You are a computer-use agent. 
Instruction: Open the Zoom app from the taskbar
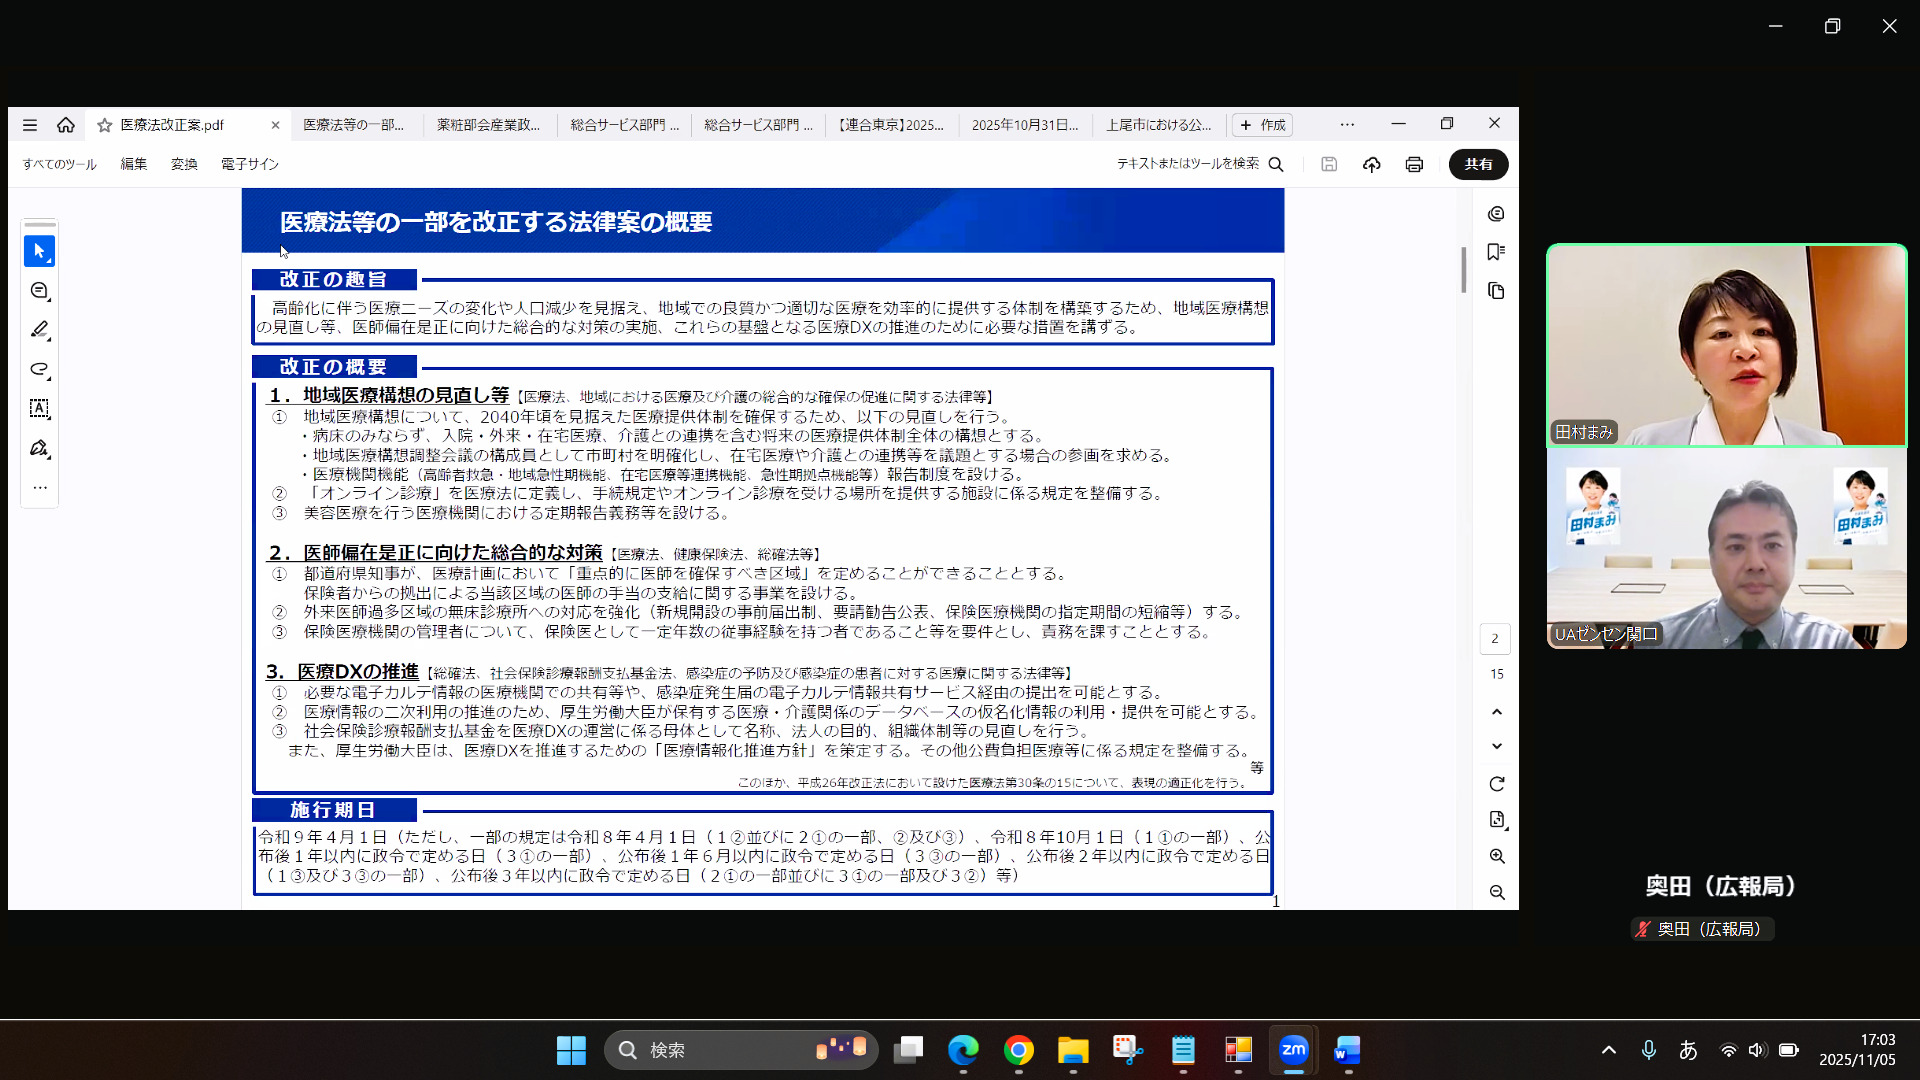(1292, 1051)
